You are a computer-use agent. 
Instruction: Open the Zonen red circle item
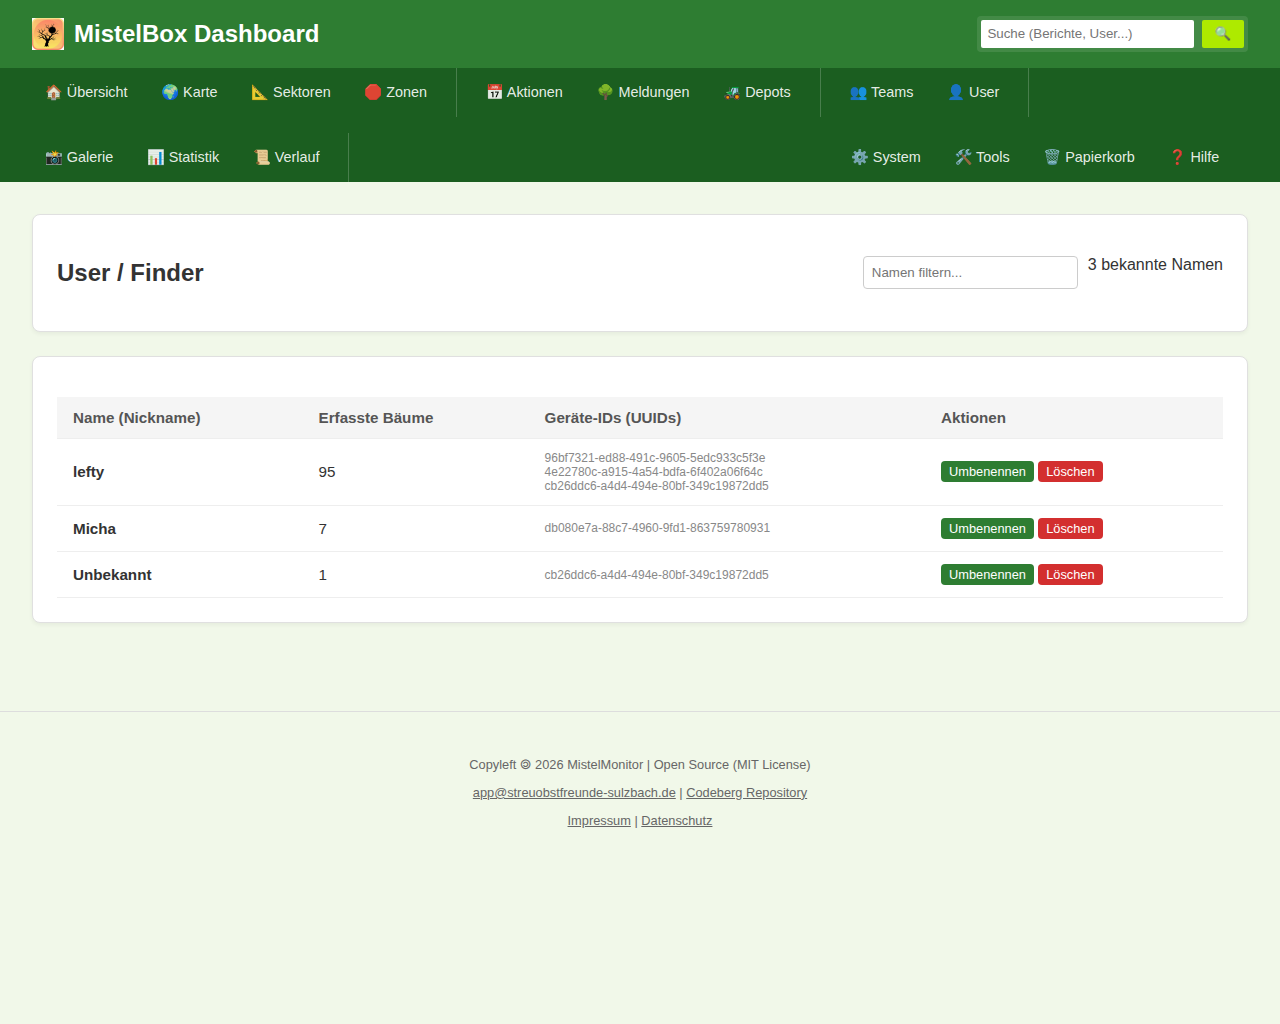coord(396,92)
